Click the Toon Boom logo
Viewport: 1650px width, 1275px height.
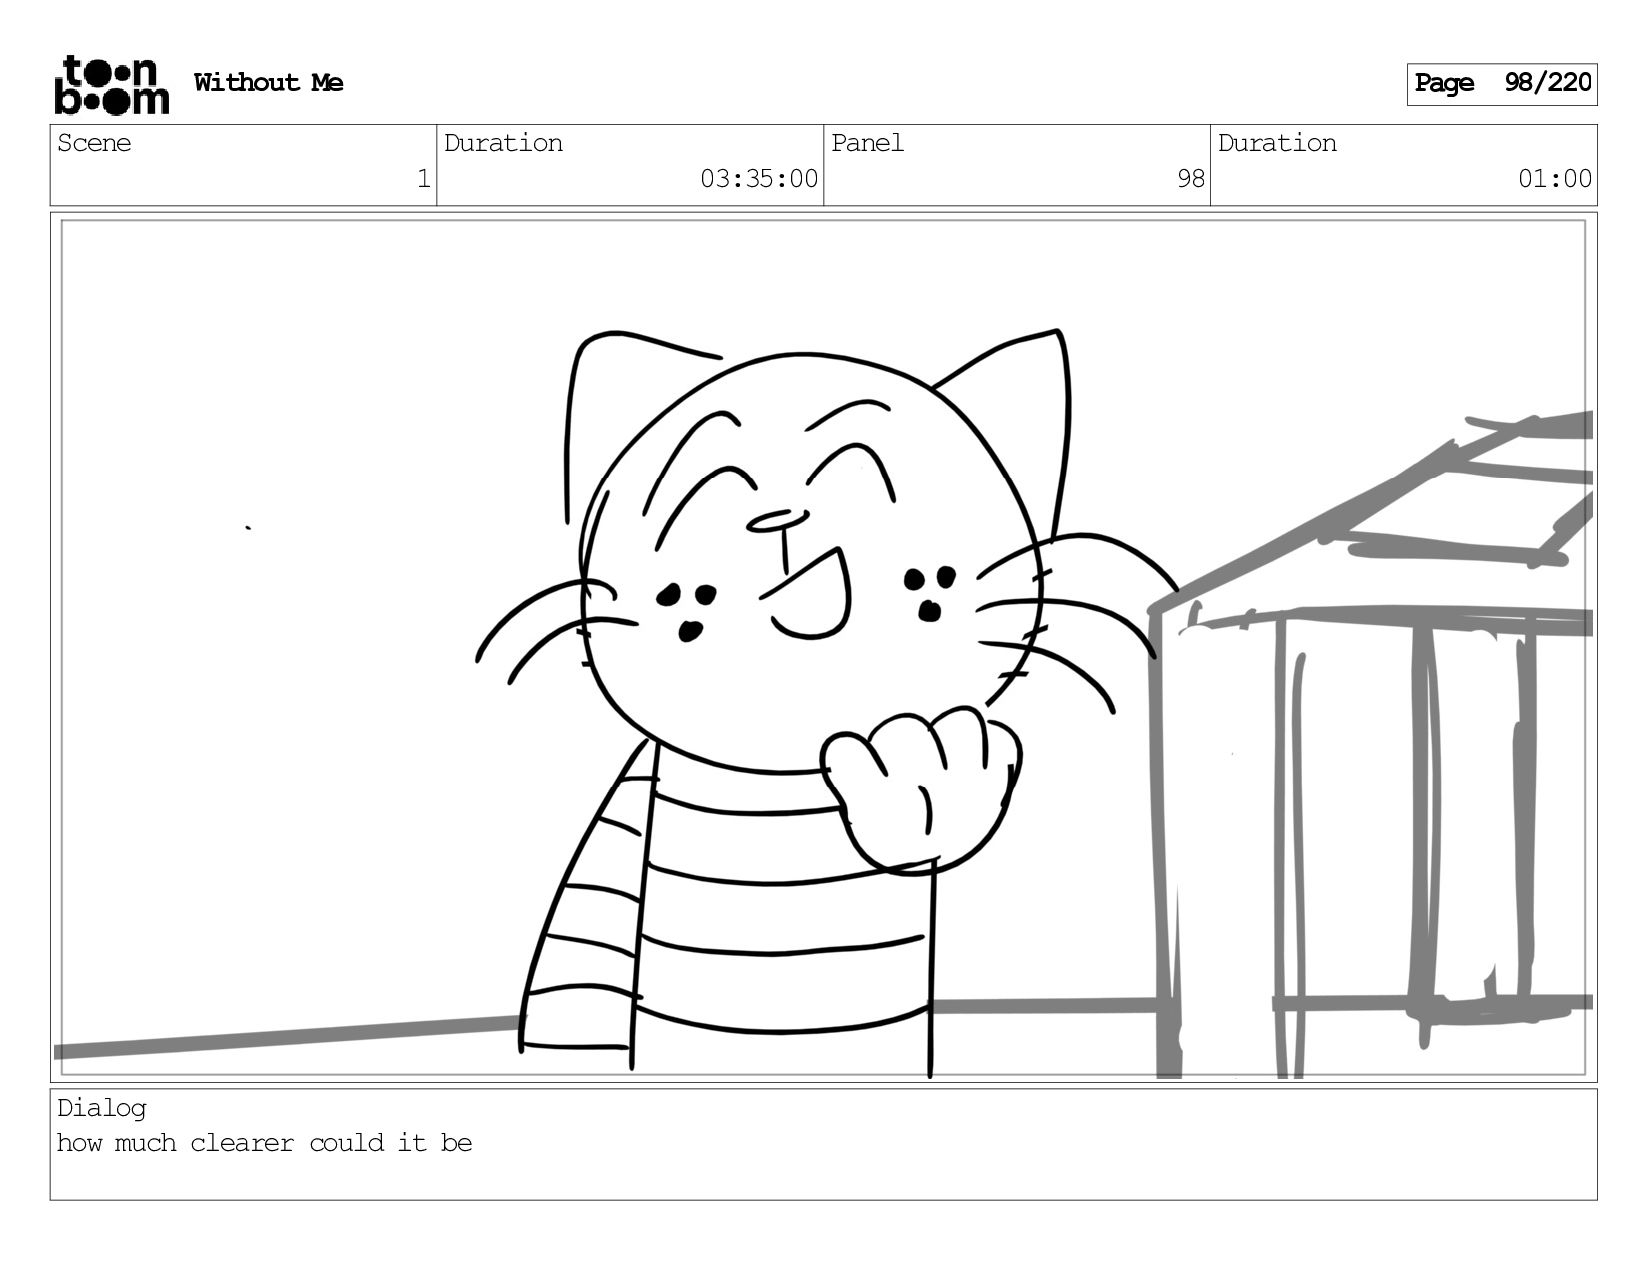pos(111,85)
